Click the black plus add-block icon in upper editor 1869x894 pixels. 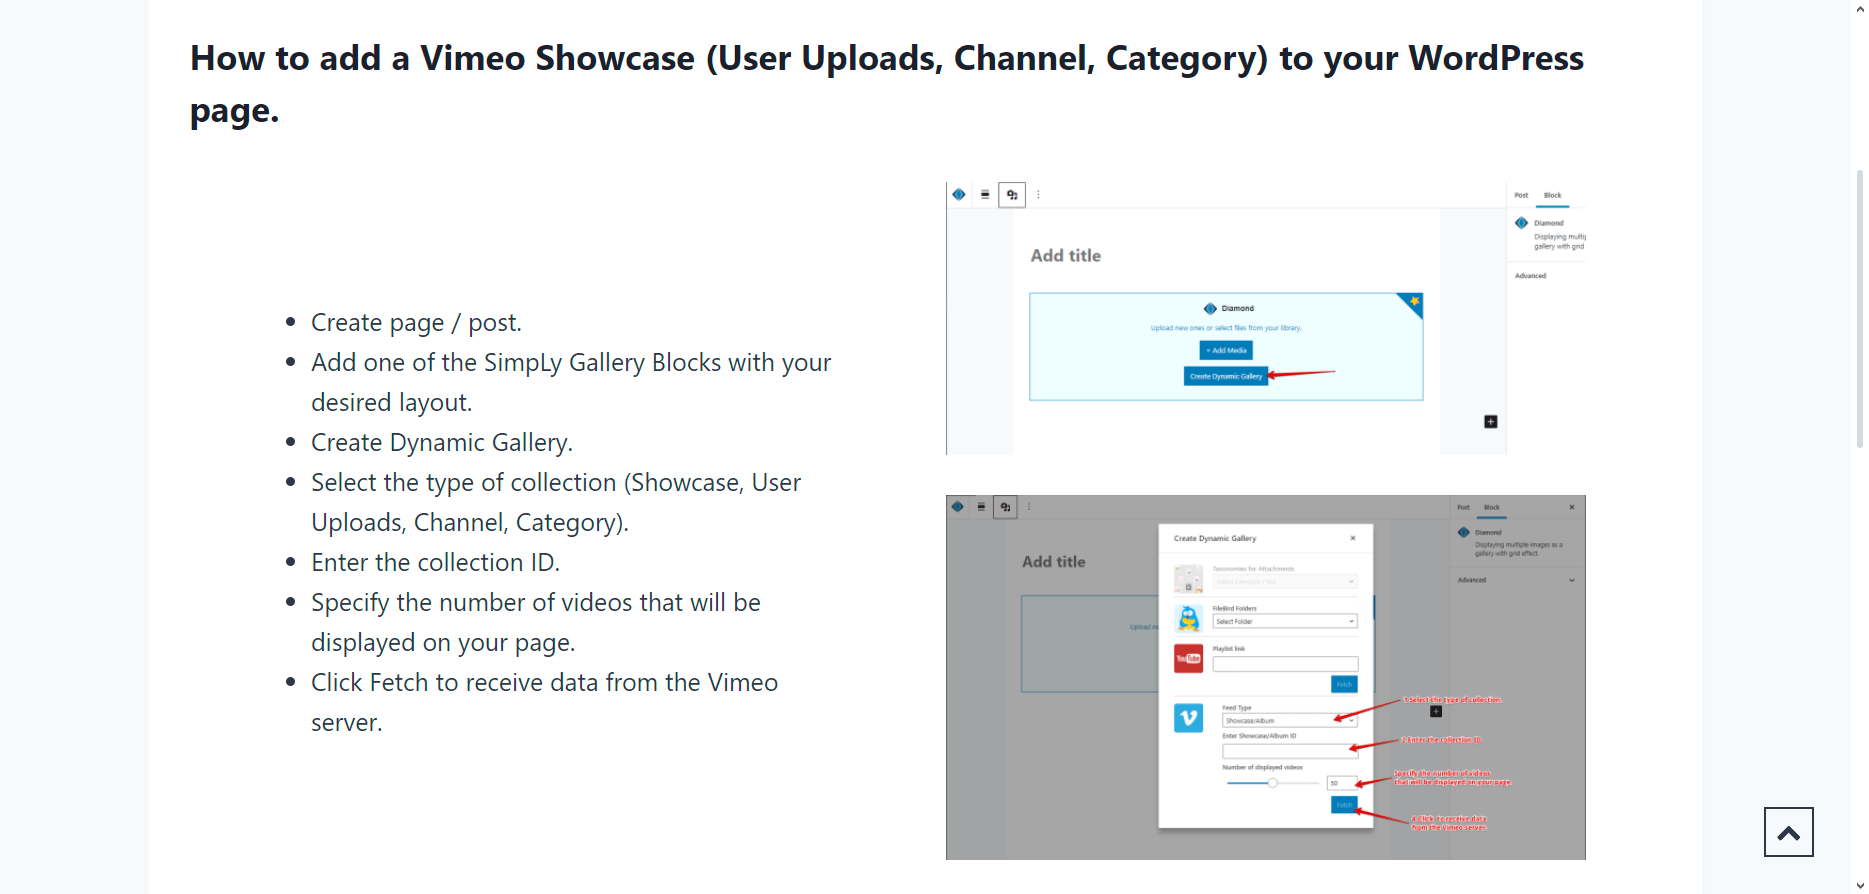(1491, 422)
